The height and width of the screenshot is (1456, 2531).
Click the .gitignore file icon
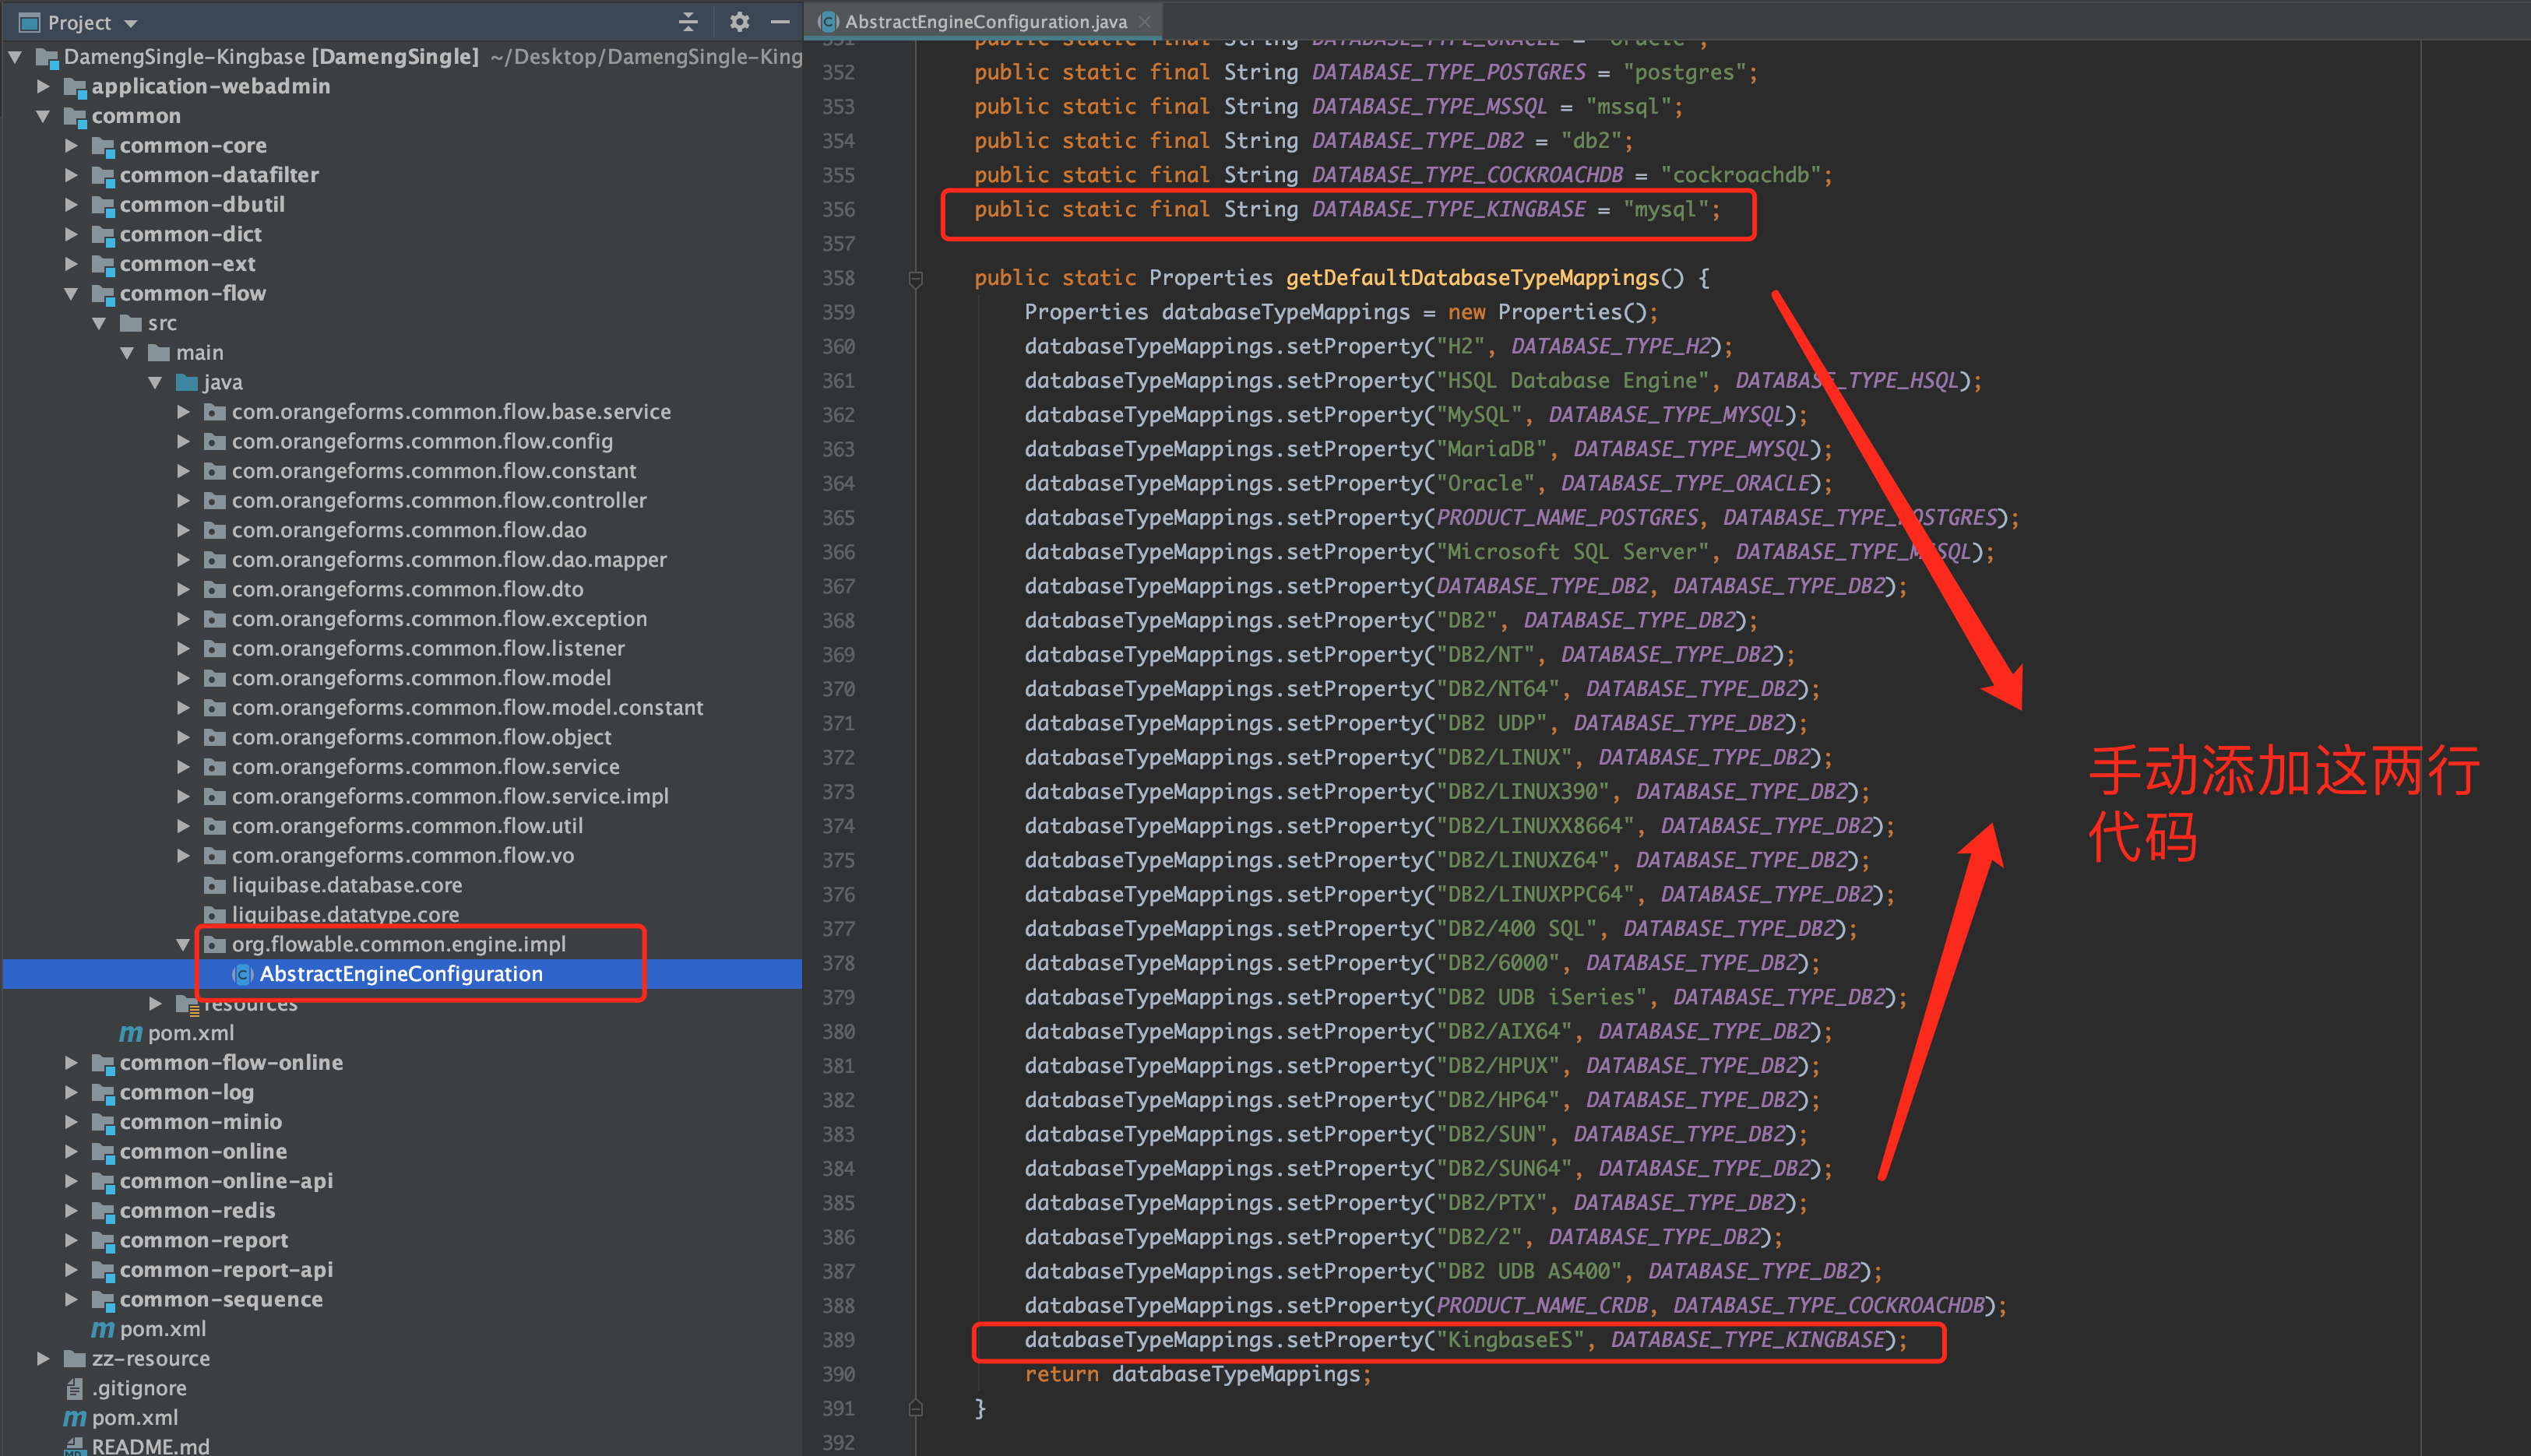point(74,1388)
